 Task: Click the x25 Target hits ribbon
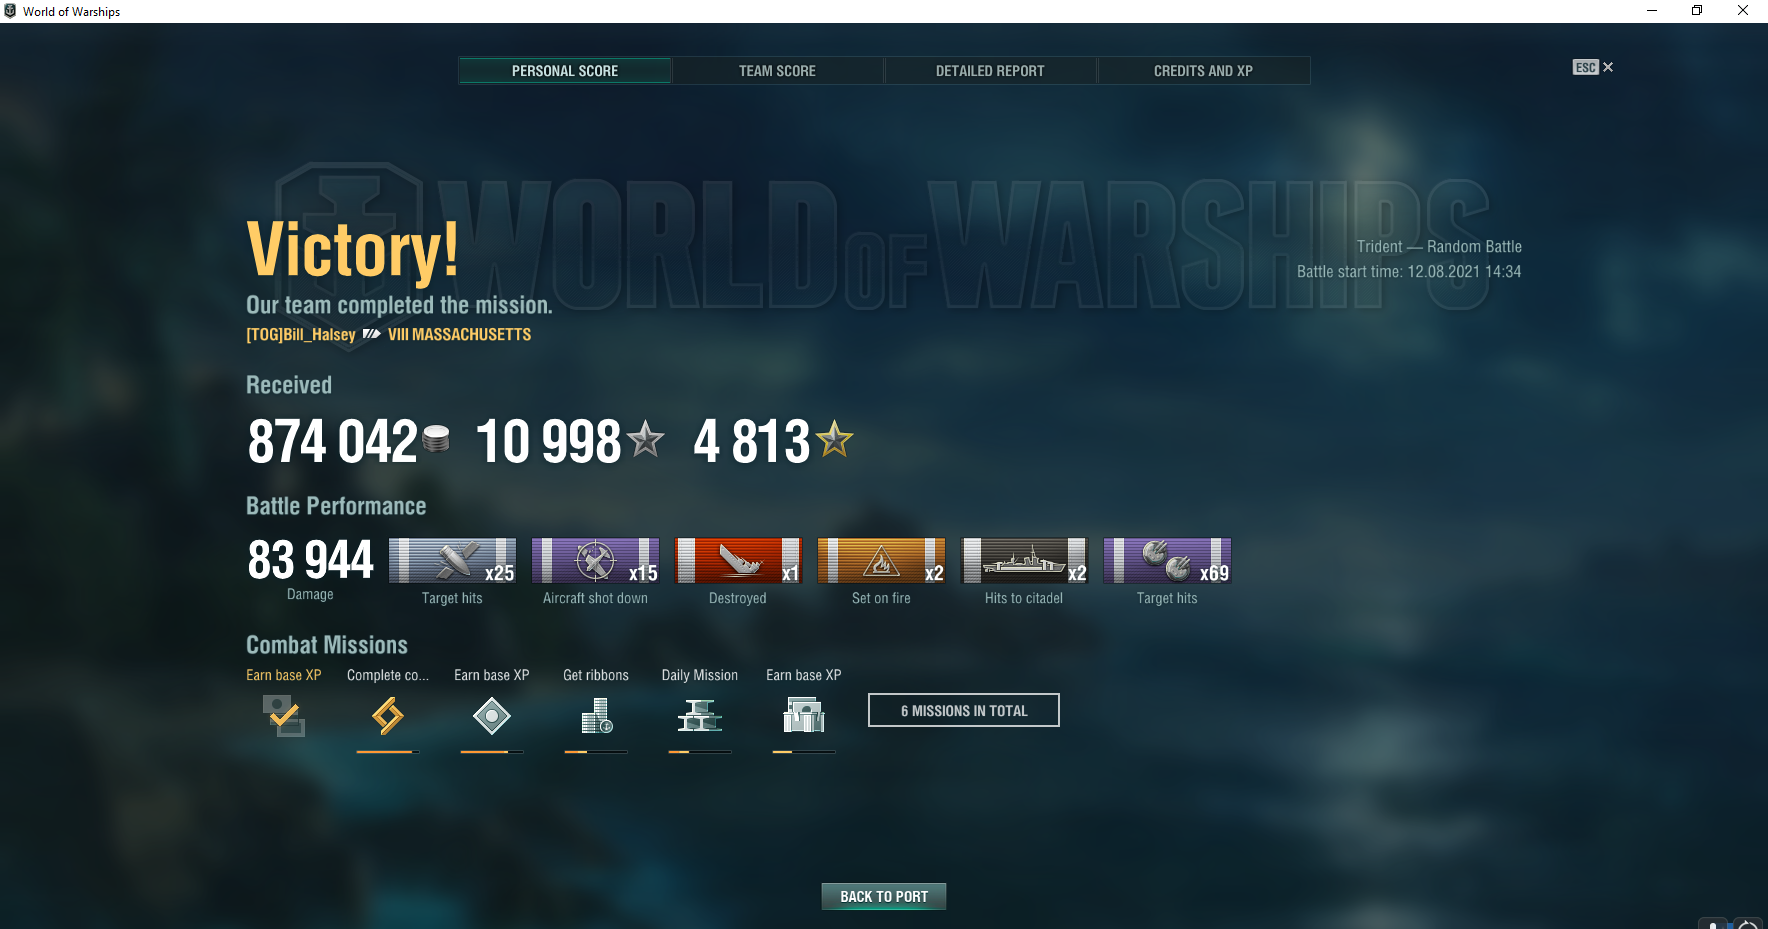[452, 561]
